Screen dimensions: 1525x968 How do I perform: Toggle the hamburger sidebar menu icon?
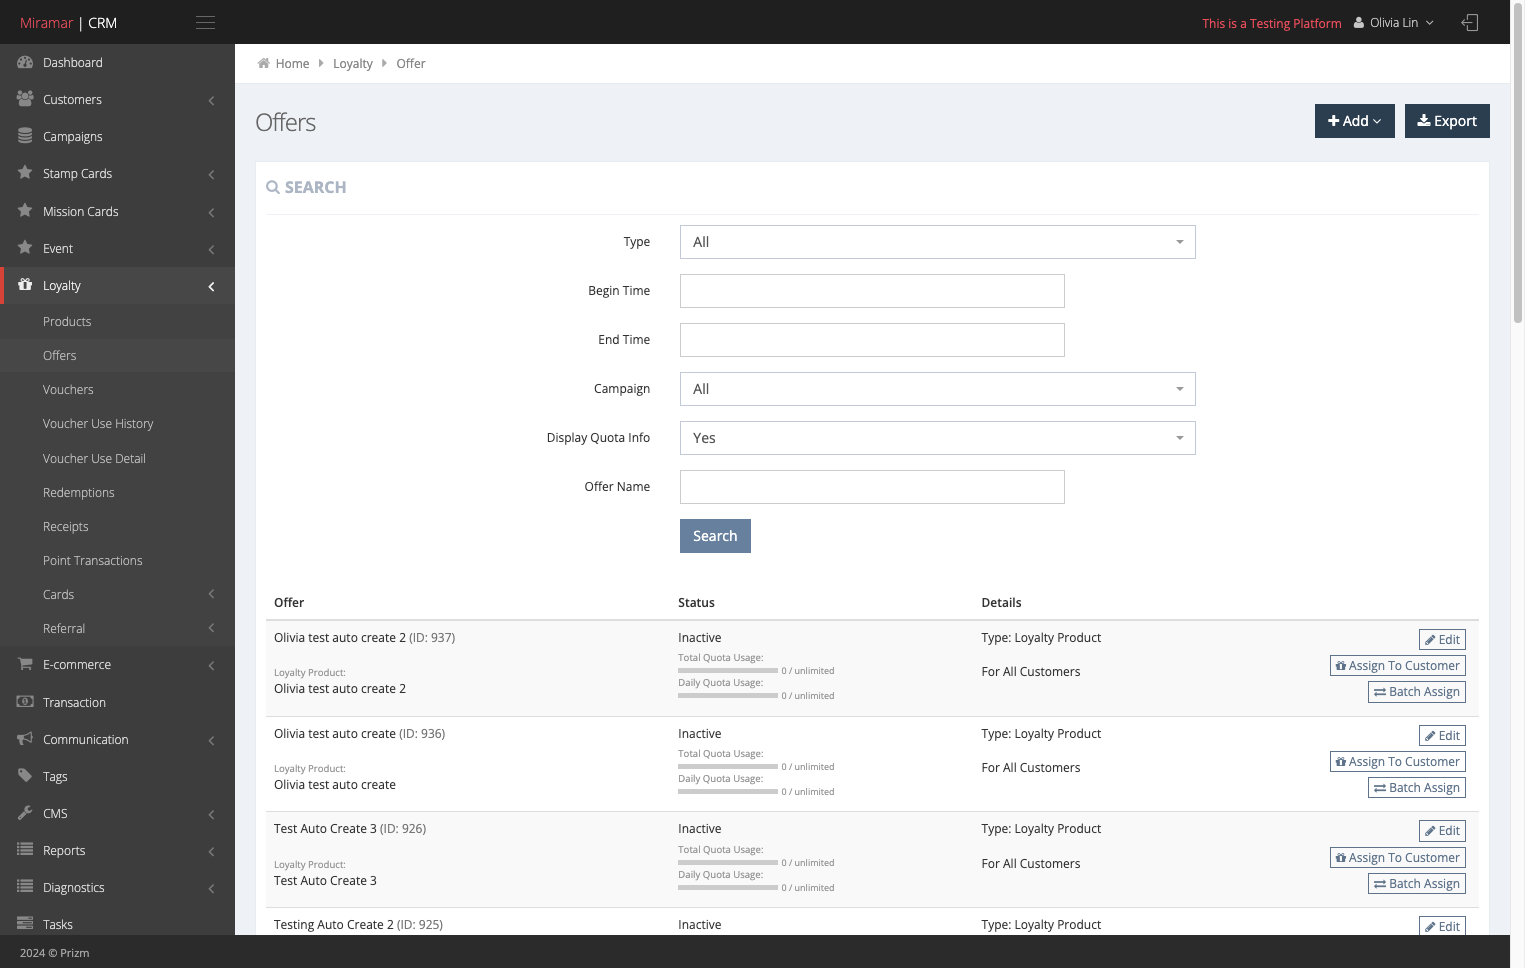pos(205,22)
